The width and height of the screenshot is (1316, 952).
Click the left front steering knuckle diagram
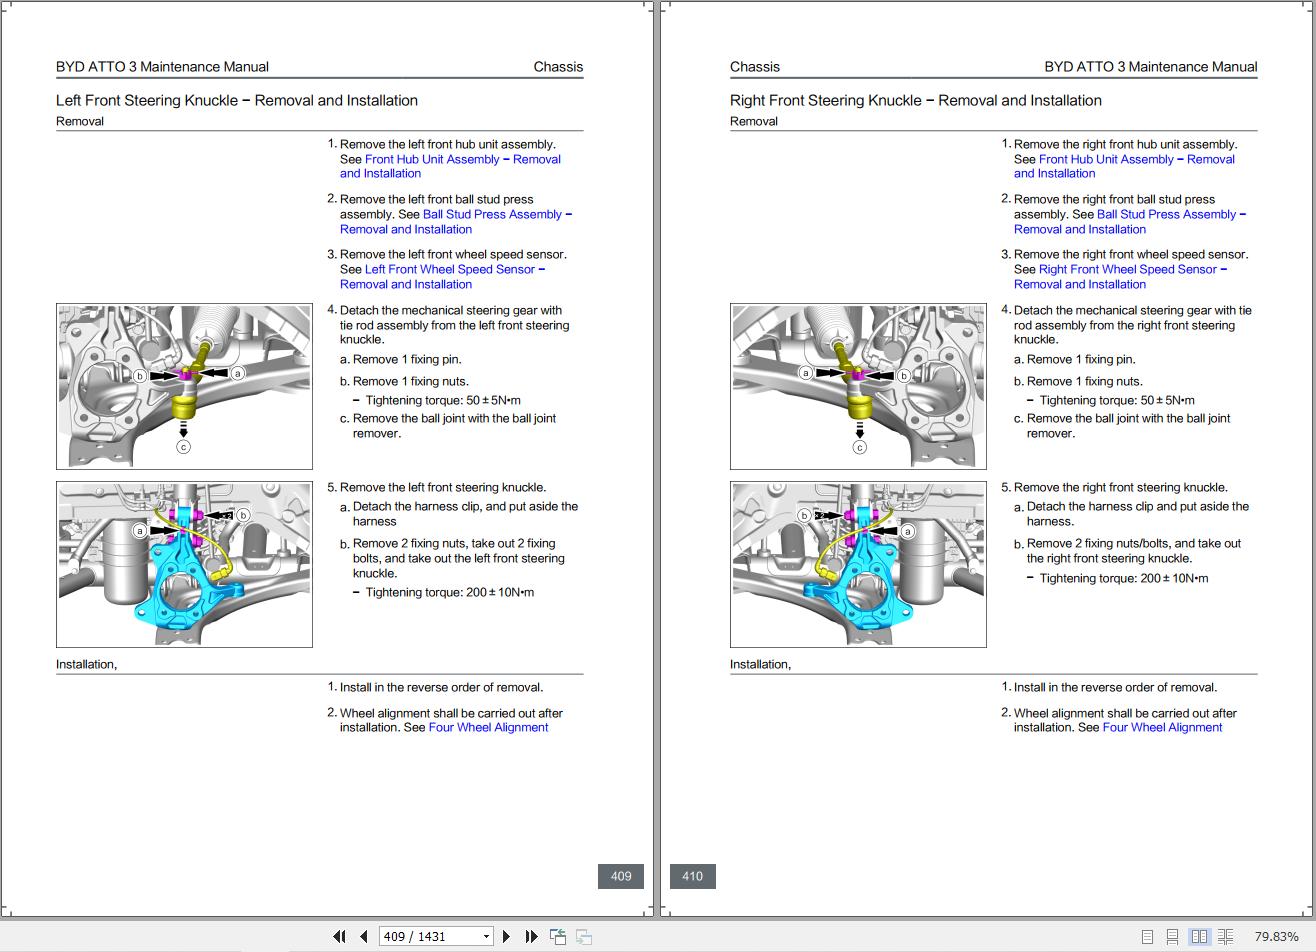tap(184, 564)
